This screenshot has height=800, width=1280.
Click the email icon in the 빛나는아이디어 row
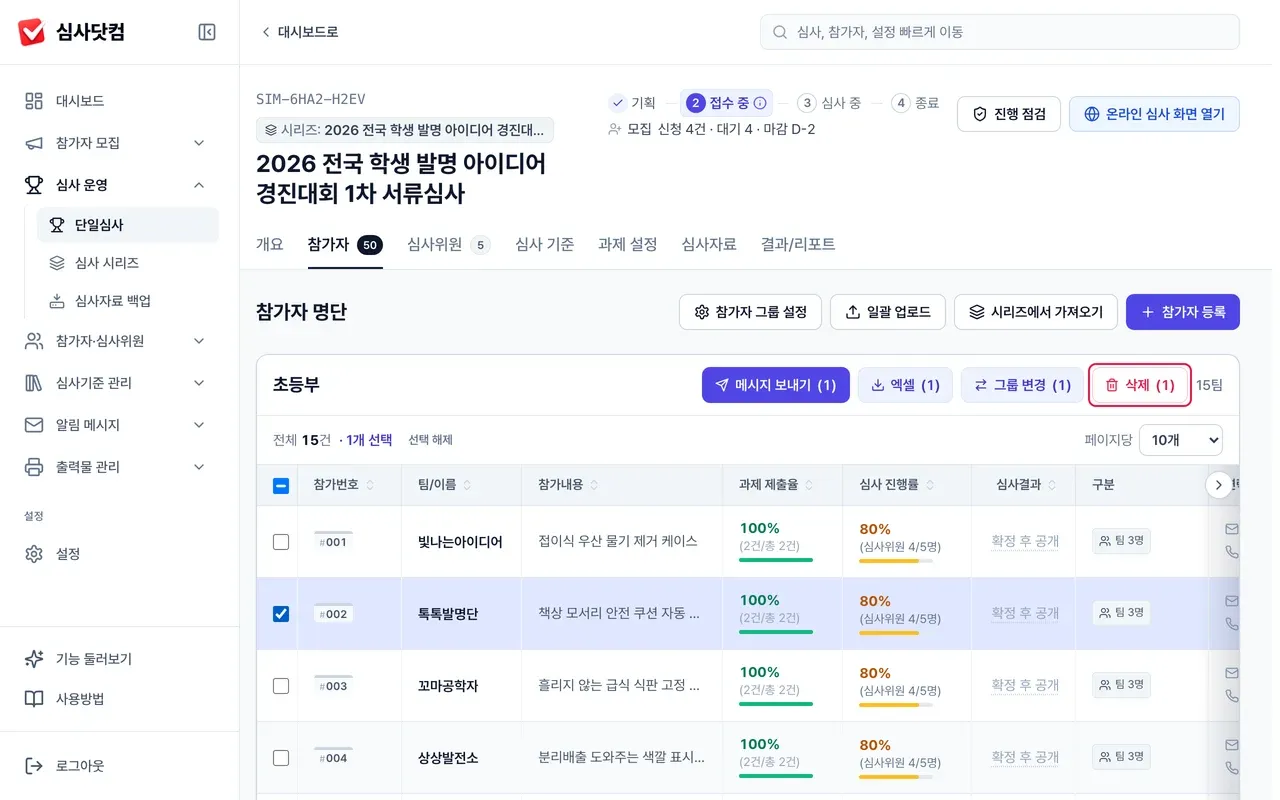coord(1232,529)
